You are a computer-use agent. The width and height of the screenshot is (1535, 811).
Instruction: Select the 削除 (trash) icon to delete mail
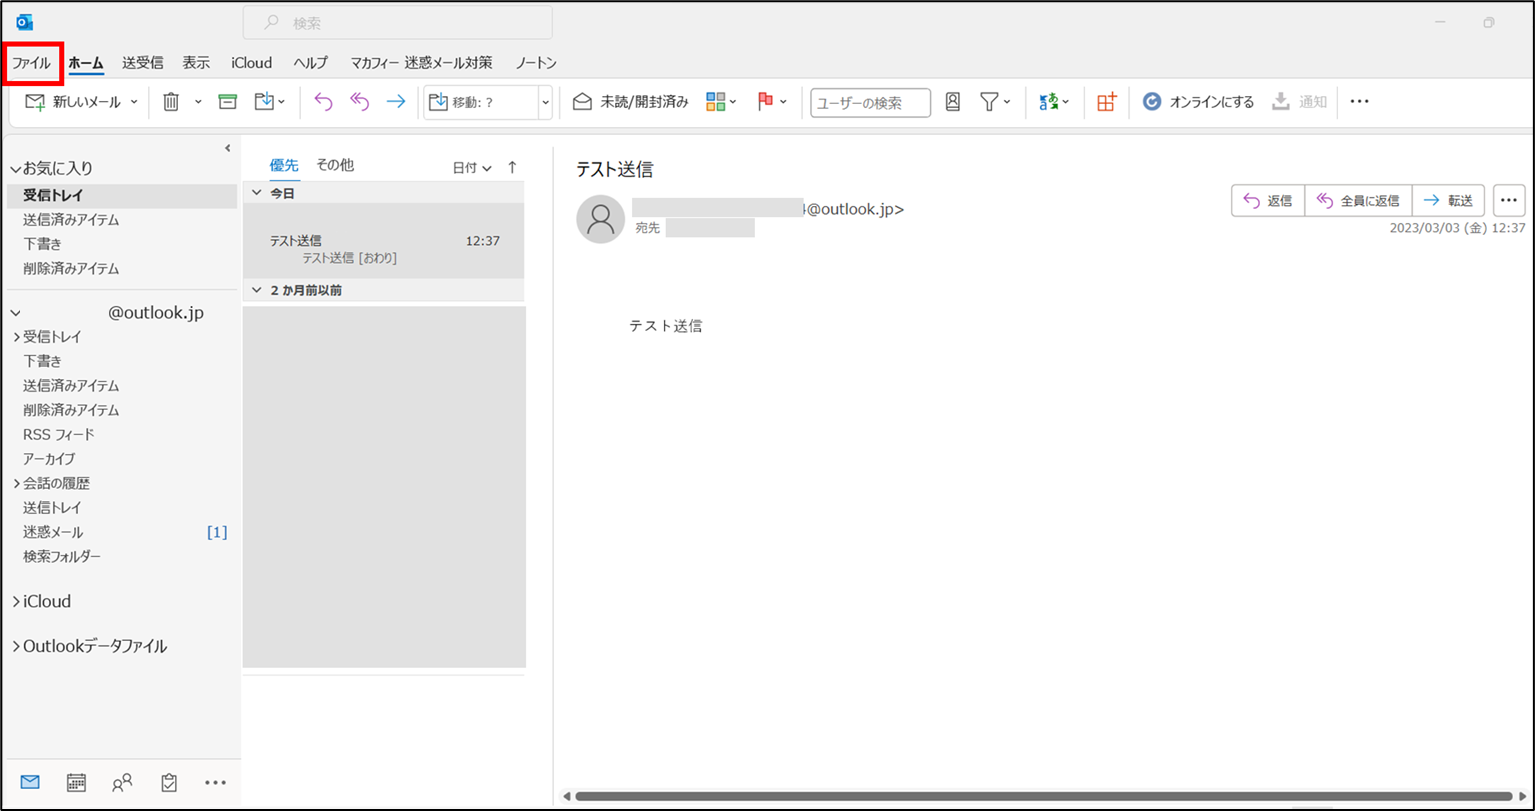pos(170,101)
